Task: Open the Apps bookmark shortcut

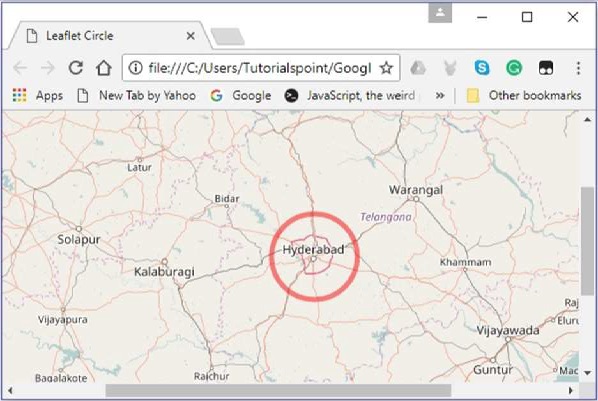Action: click(37, 95)
